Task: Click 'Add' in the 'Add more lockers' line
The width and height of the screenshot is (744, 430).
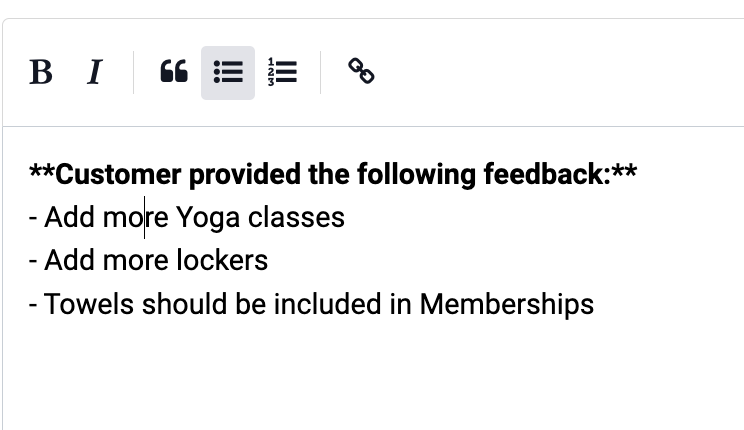Action: point(69,261)
